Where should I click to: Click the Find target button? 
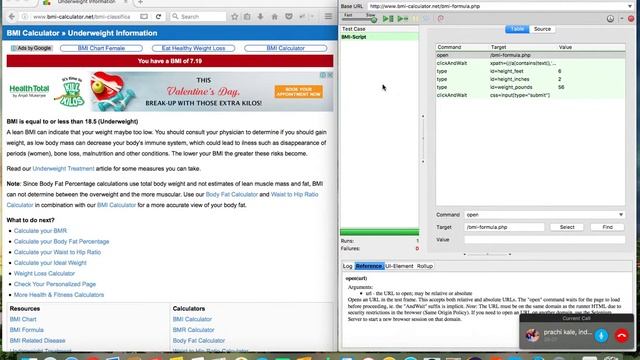point(607,227)
